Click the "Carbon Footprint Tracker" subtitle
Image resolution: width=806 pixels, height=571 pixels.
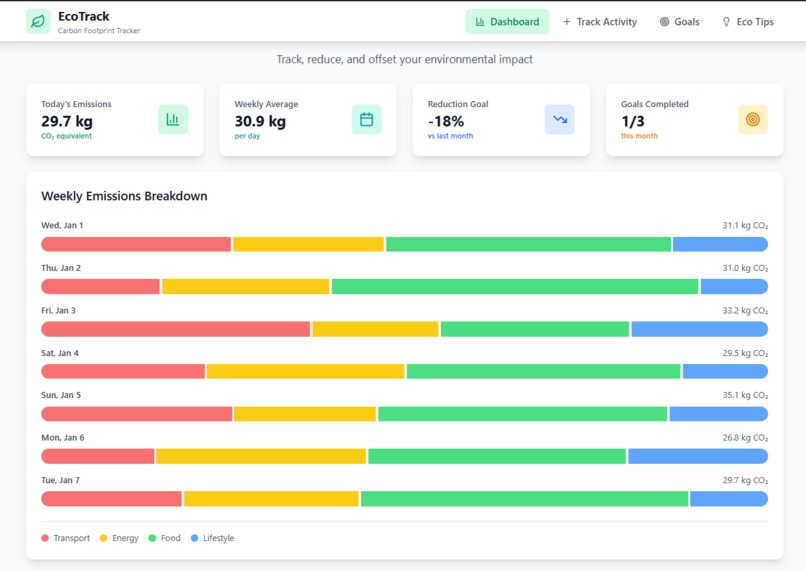click(99, 30)
